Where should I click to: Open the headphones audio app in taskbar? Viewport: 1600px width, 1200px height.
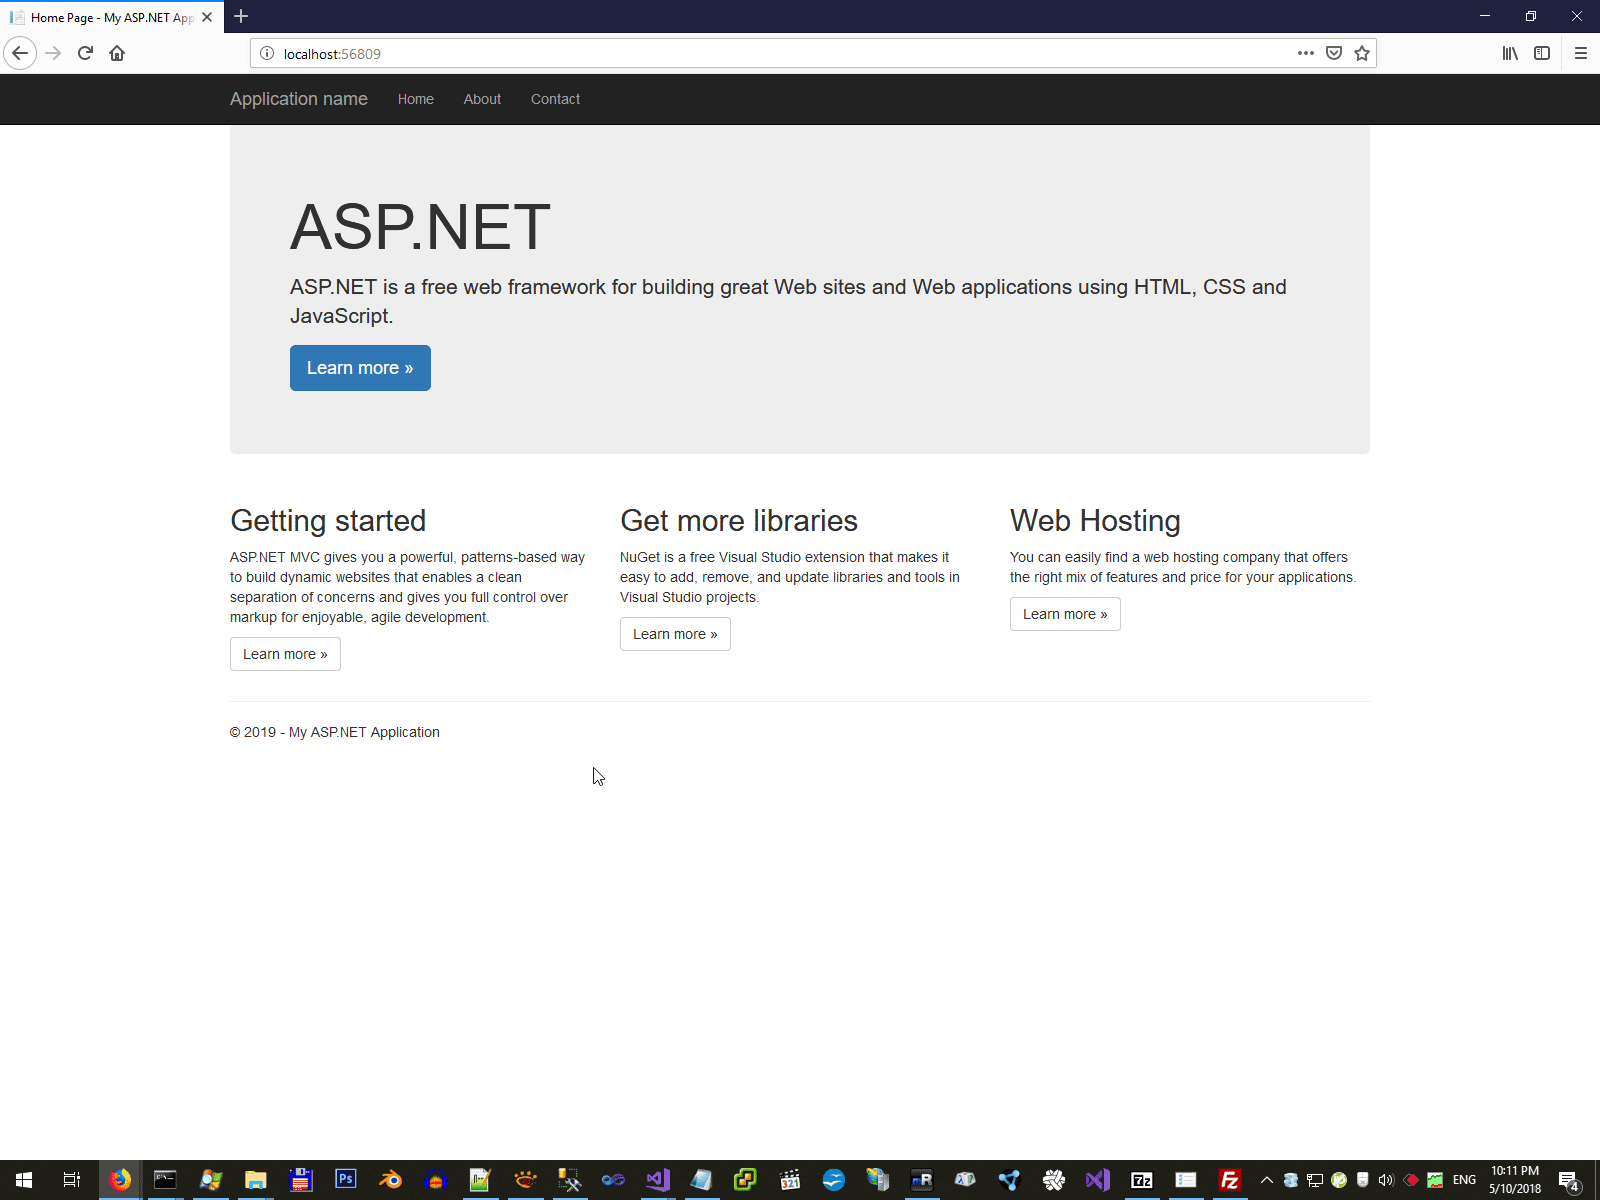pyautogui.click(x=435, y=1180)
